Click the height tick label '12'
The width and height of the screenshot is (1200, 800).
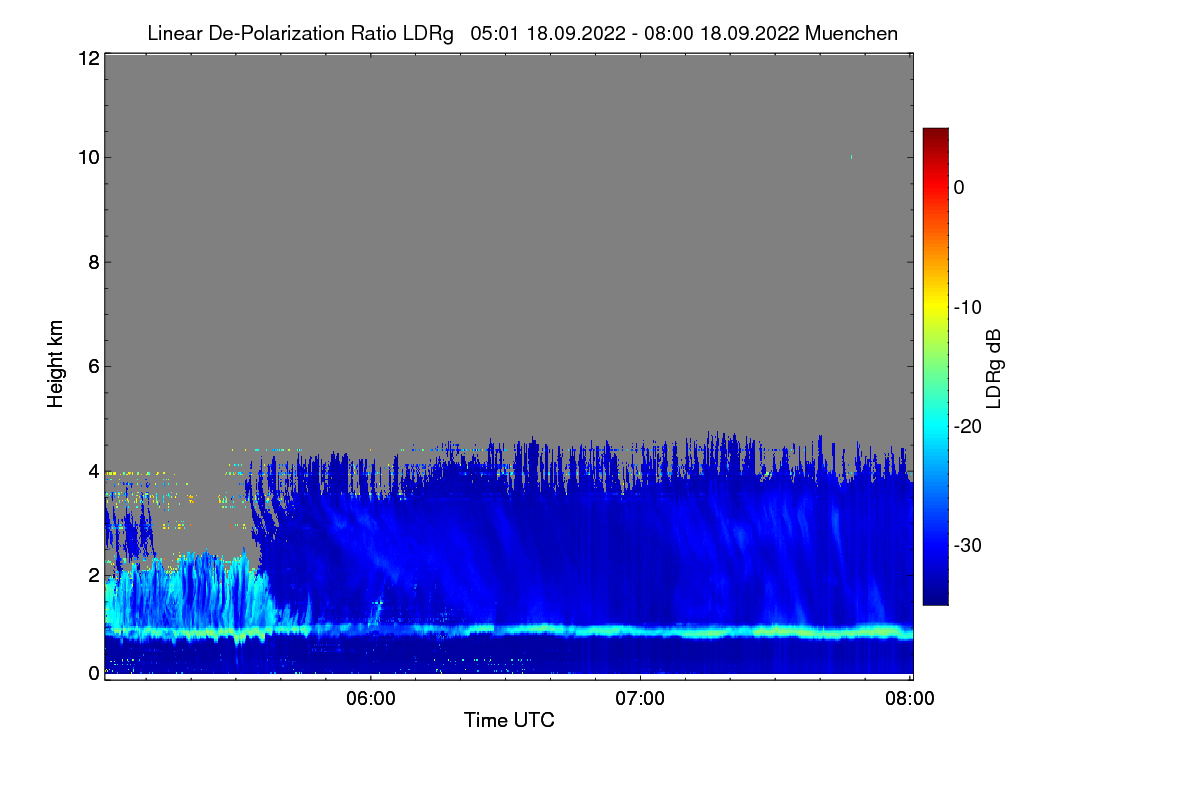87,58
